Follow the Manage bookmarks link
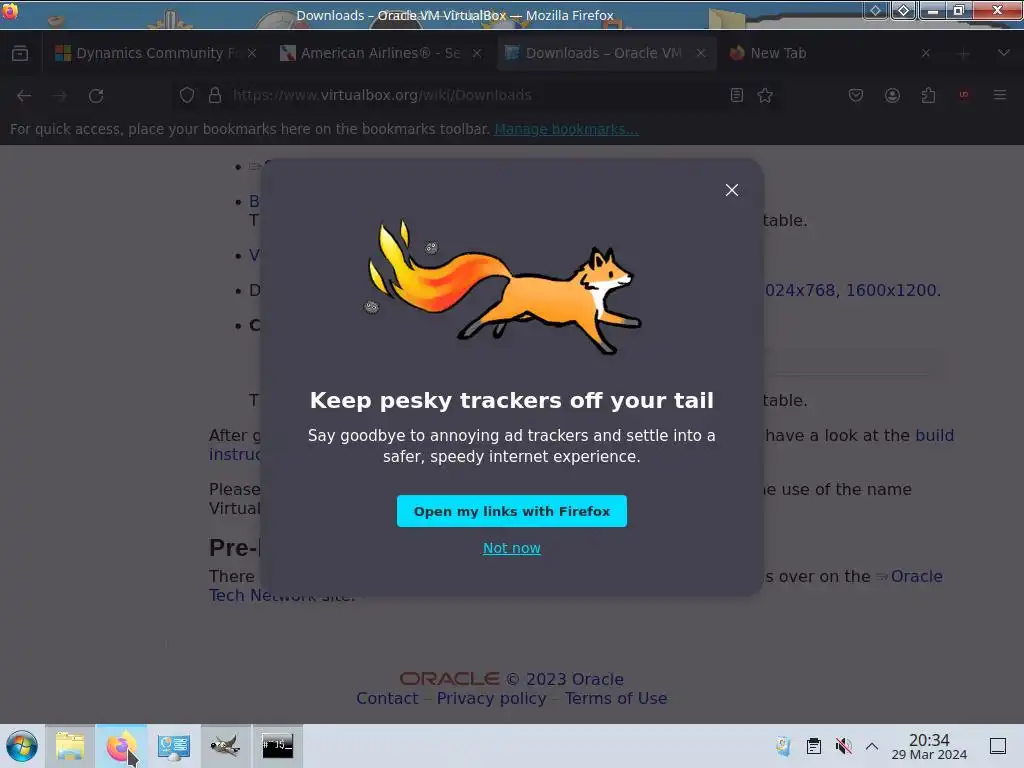Screen dimensions: 1024x768 pyautogui.click(x=566, y=129)
